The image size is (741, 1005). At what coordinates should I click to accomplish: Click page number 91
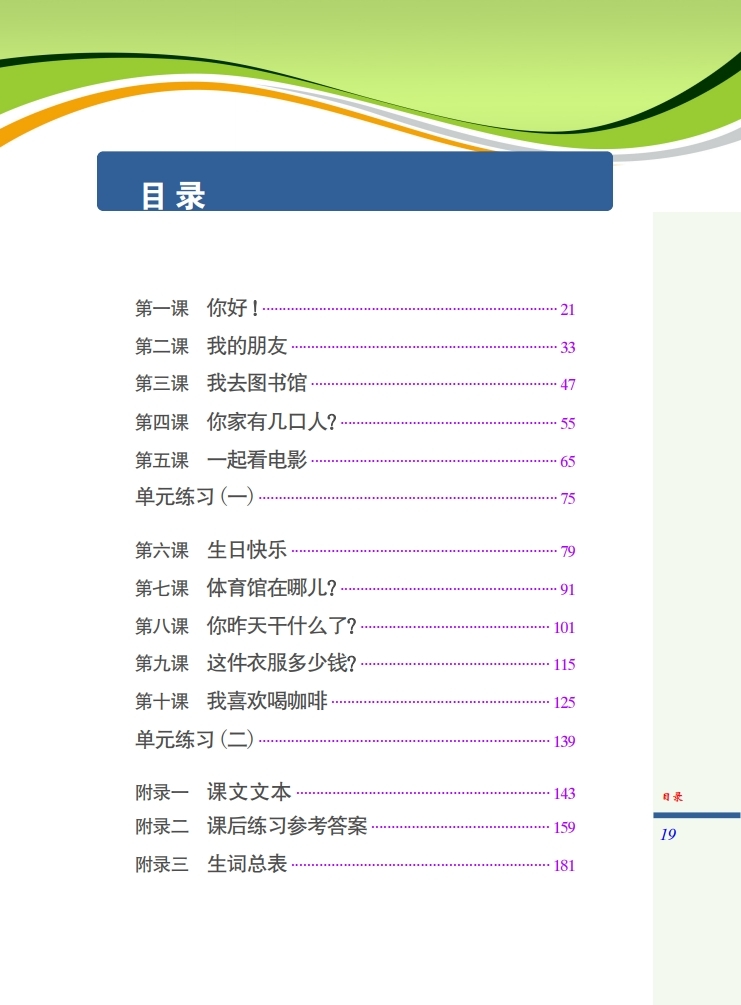pyautogui.click(x=567, y=590)
